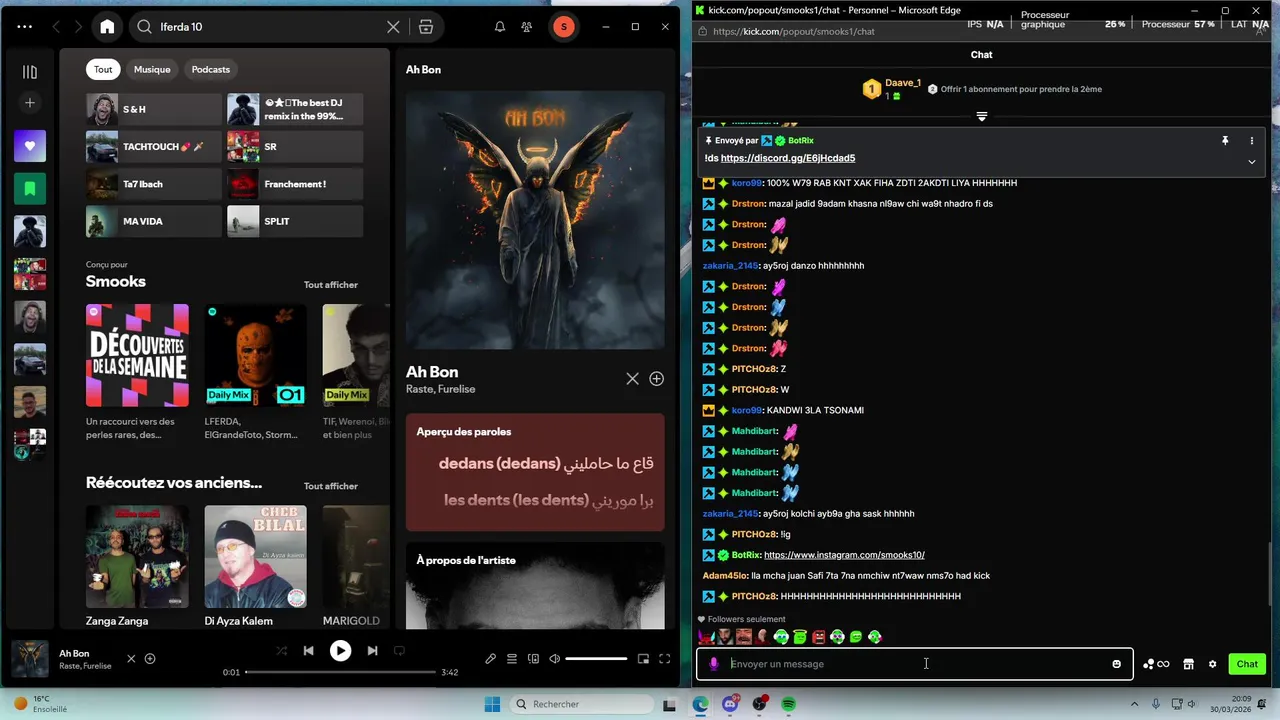1280x720 pixels.
Task: Add Ah Bon to library in panel
Action: coord(657,378)
